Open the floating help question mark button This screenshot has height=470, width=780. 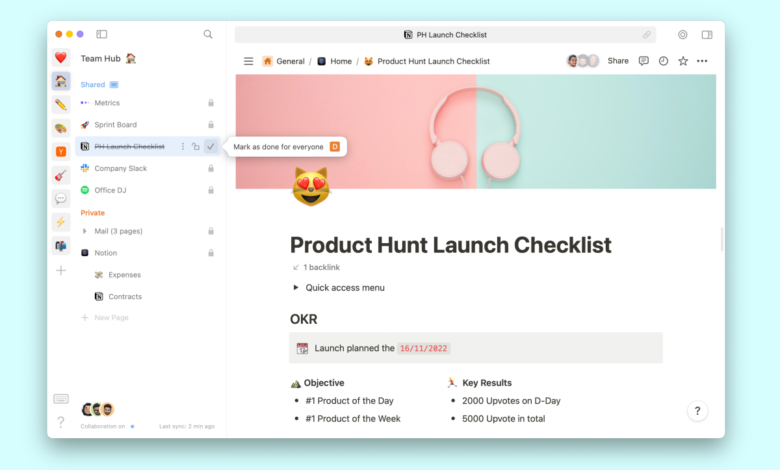point(697,411)
